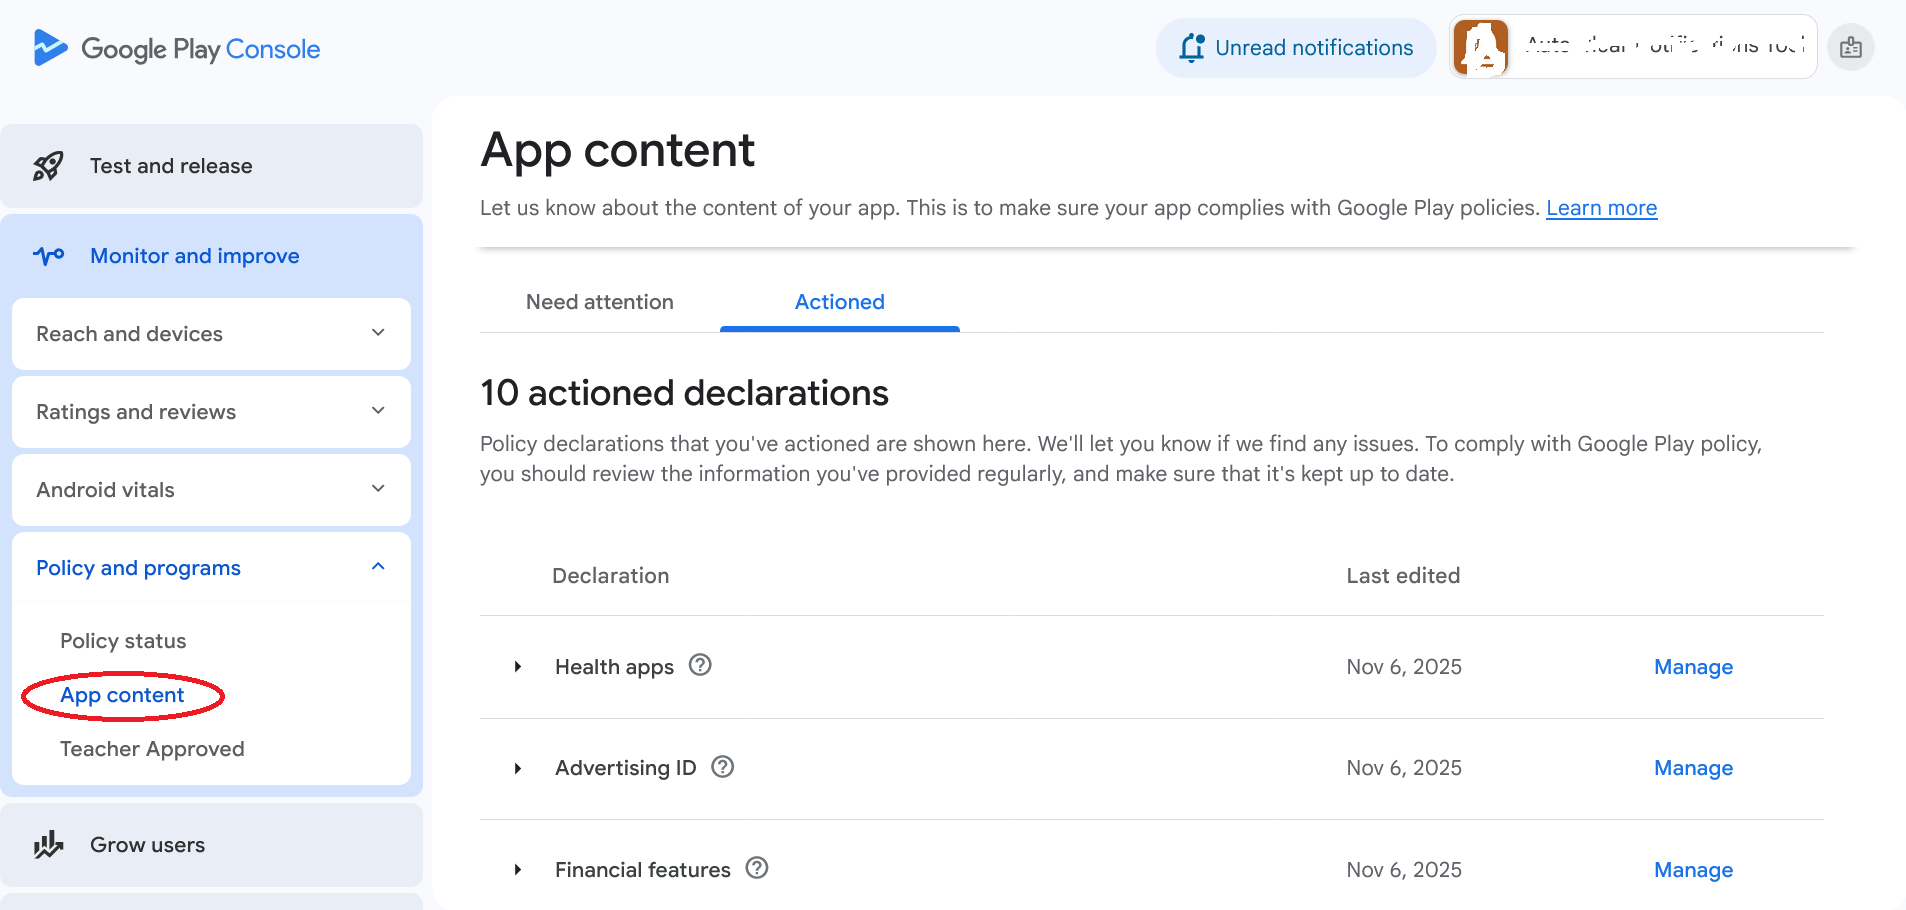Expand the Ratings and reviews section
1906x910 pixels.
point(378,411)
